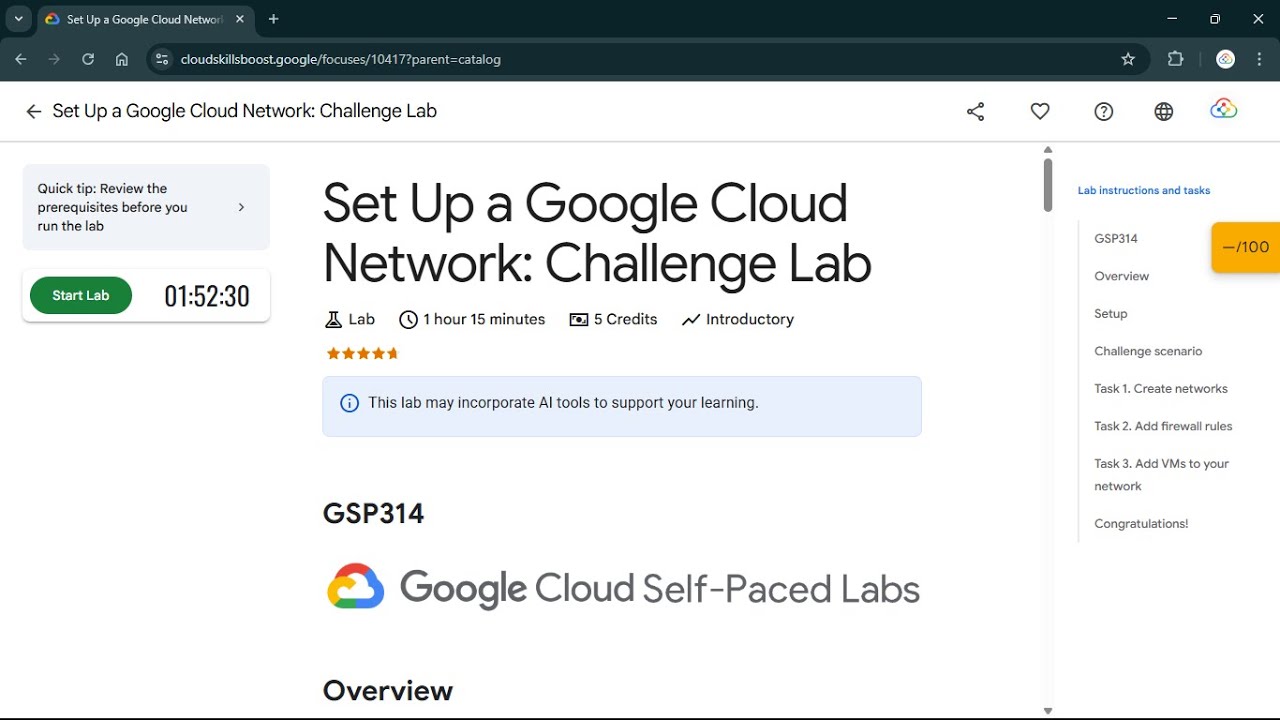Click the share icon in lab header
Image resolution: width=1280 pixels, height=720 pixels.
coord(976,112)
